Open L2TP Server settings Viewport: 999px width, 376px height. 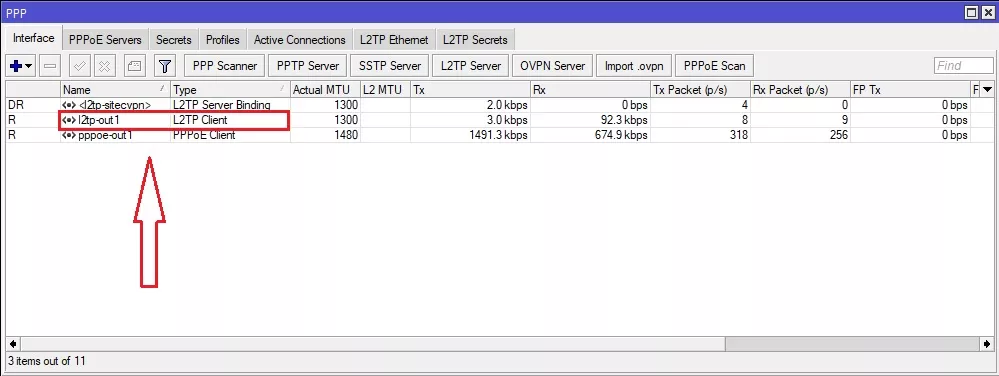(470, 66)
